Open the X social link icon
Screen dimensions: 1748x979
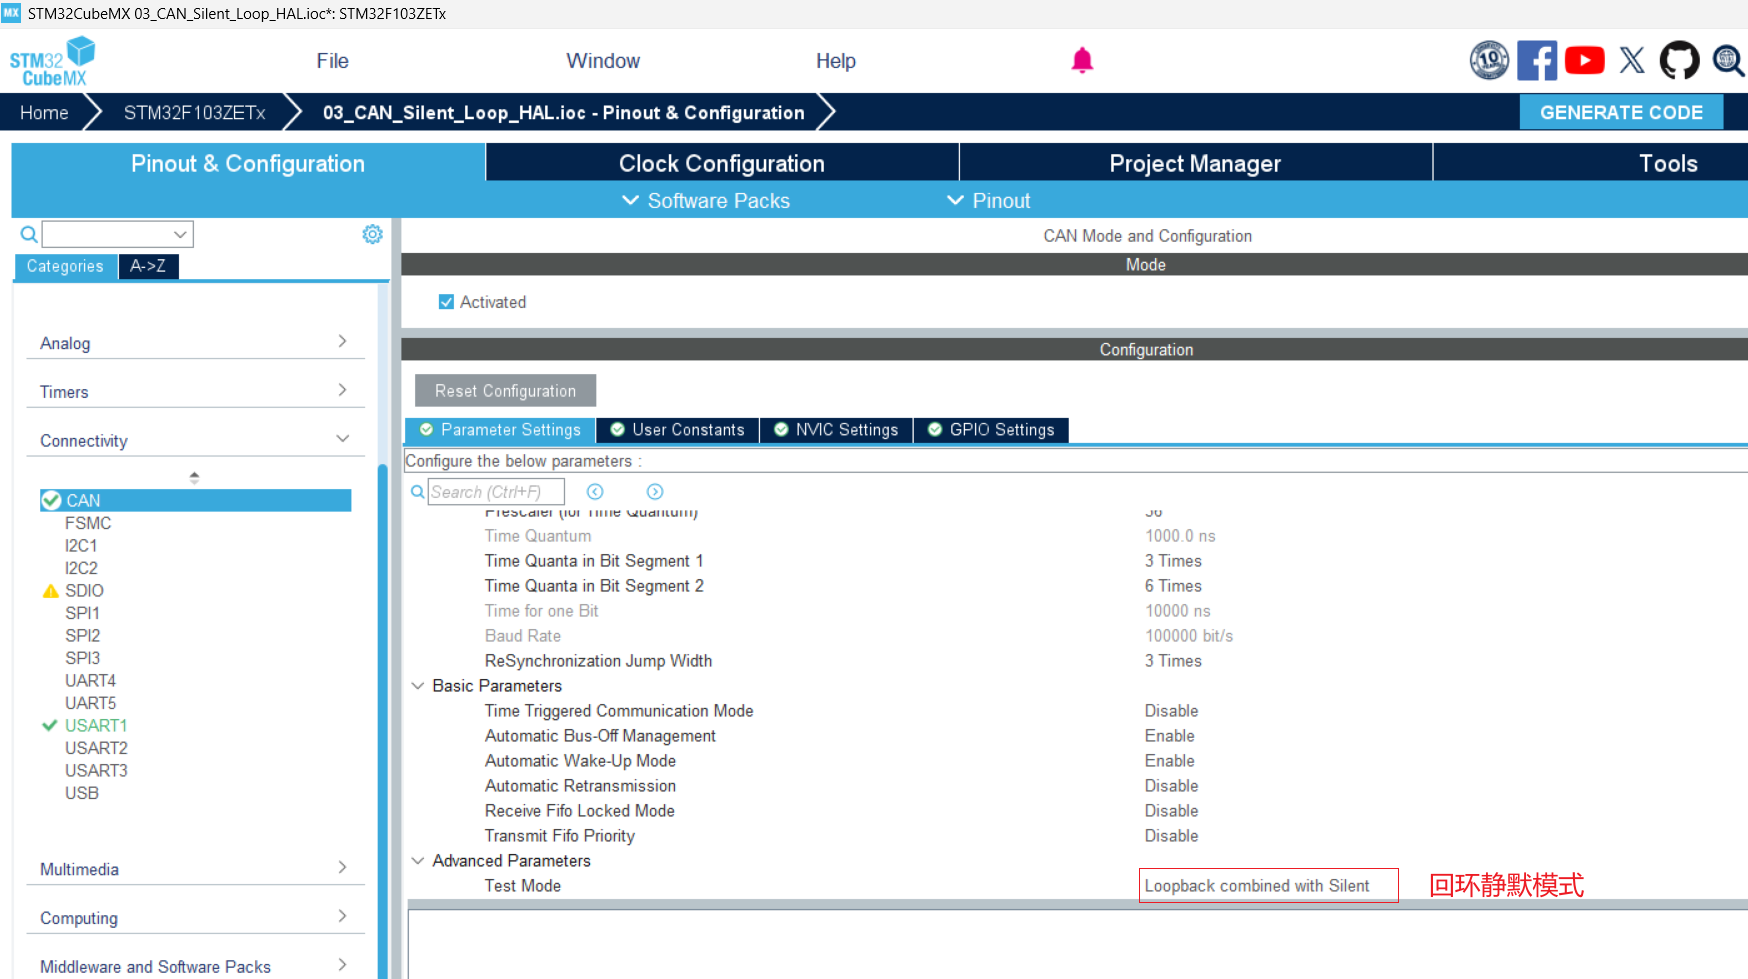click(x=1632, y=60)
